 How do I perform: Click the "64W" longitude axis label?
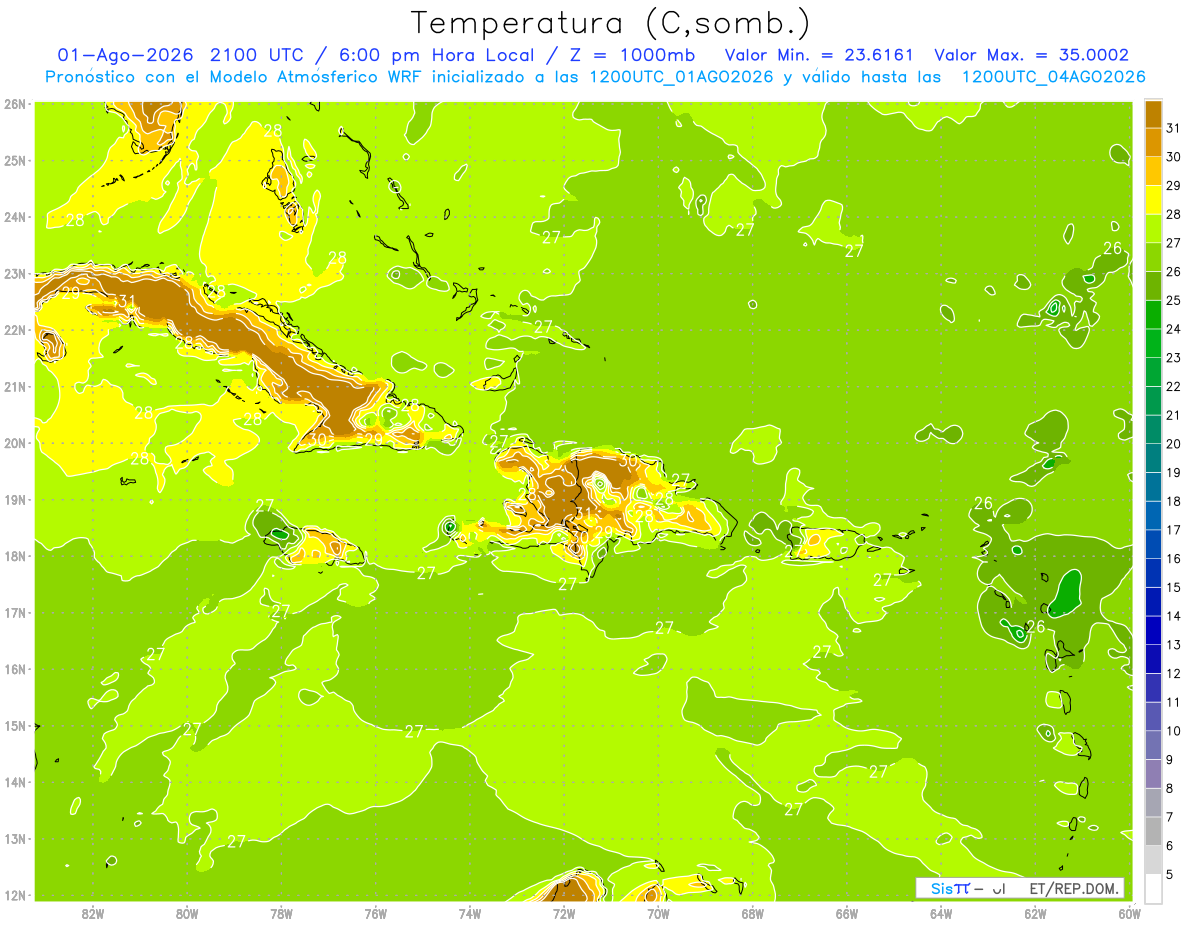(941, 913)
